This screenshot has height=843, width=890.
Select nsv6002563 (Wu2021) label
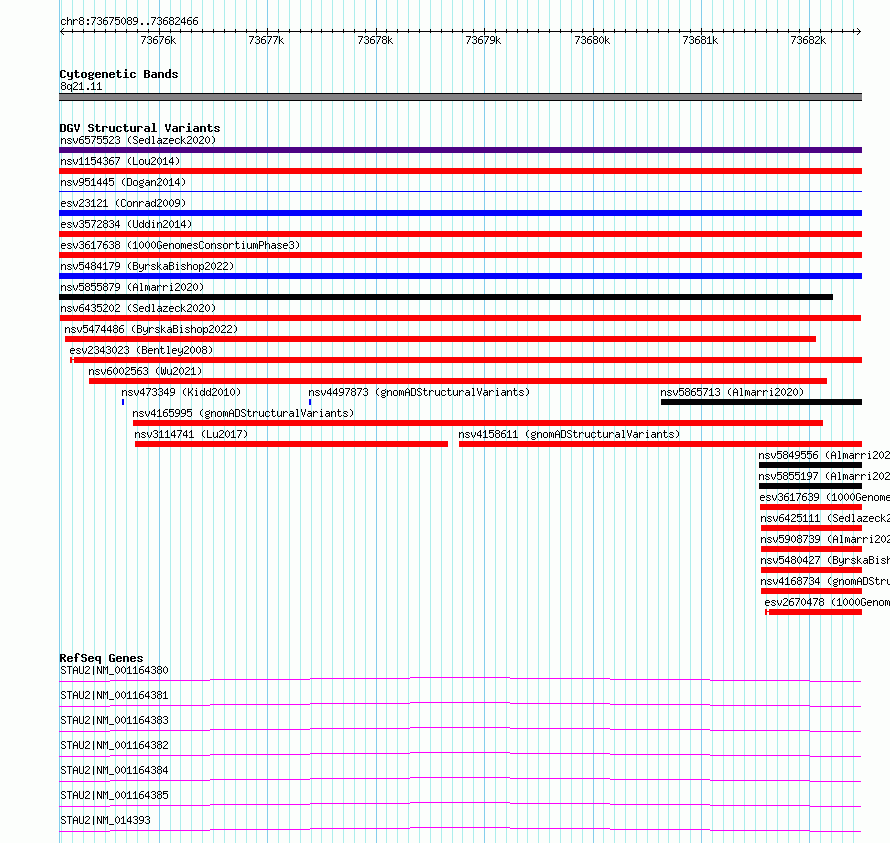tap(145, 371)
